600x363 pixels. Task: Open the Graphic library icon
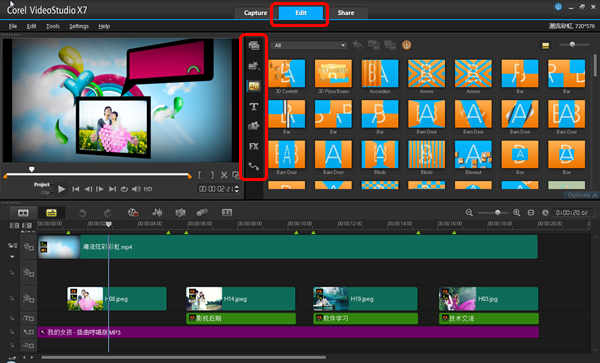coord(254,126)
